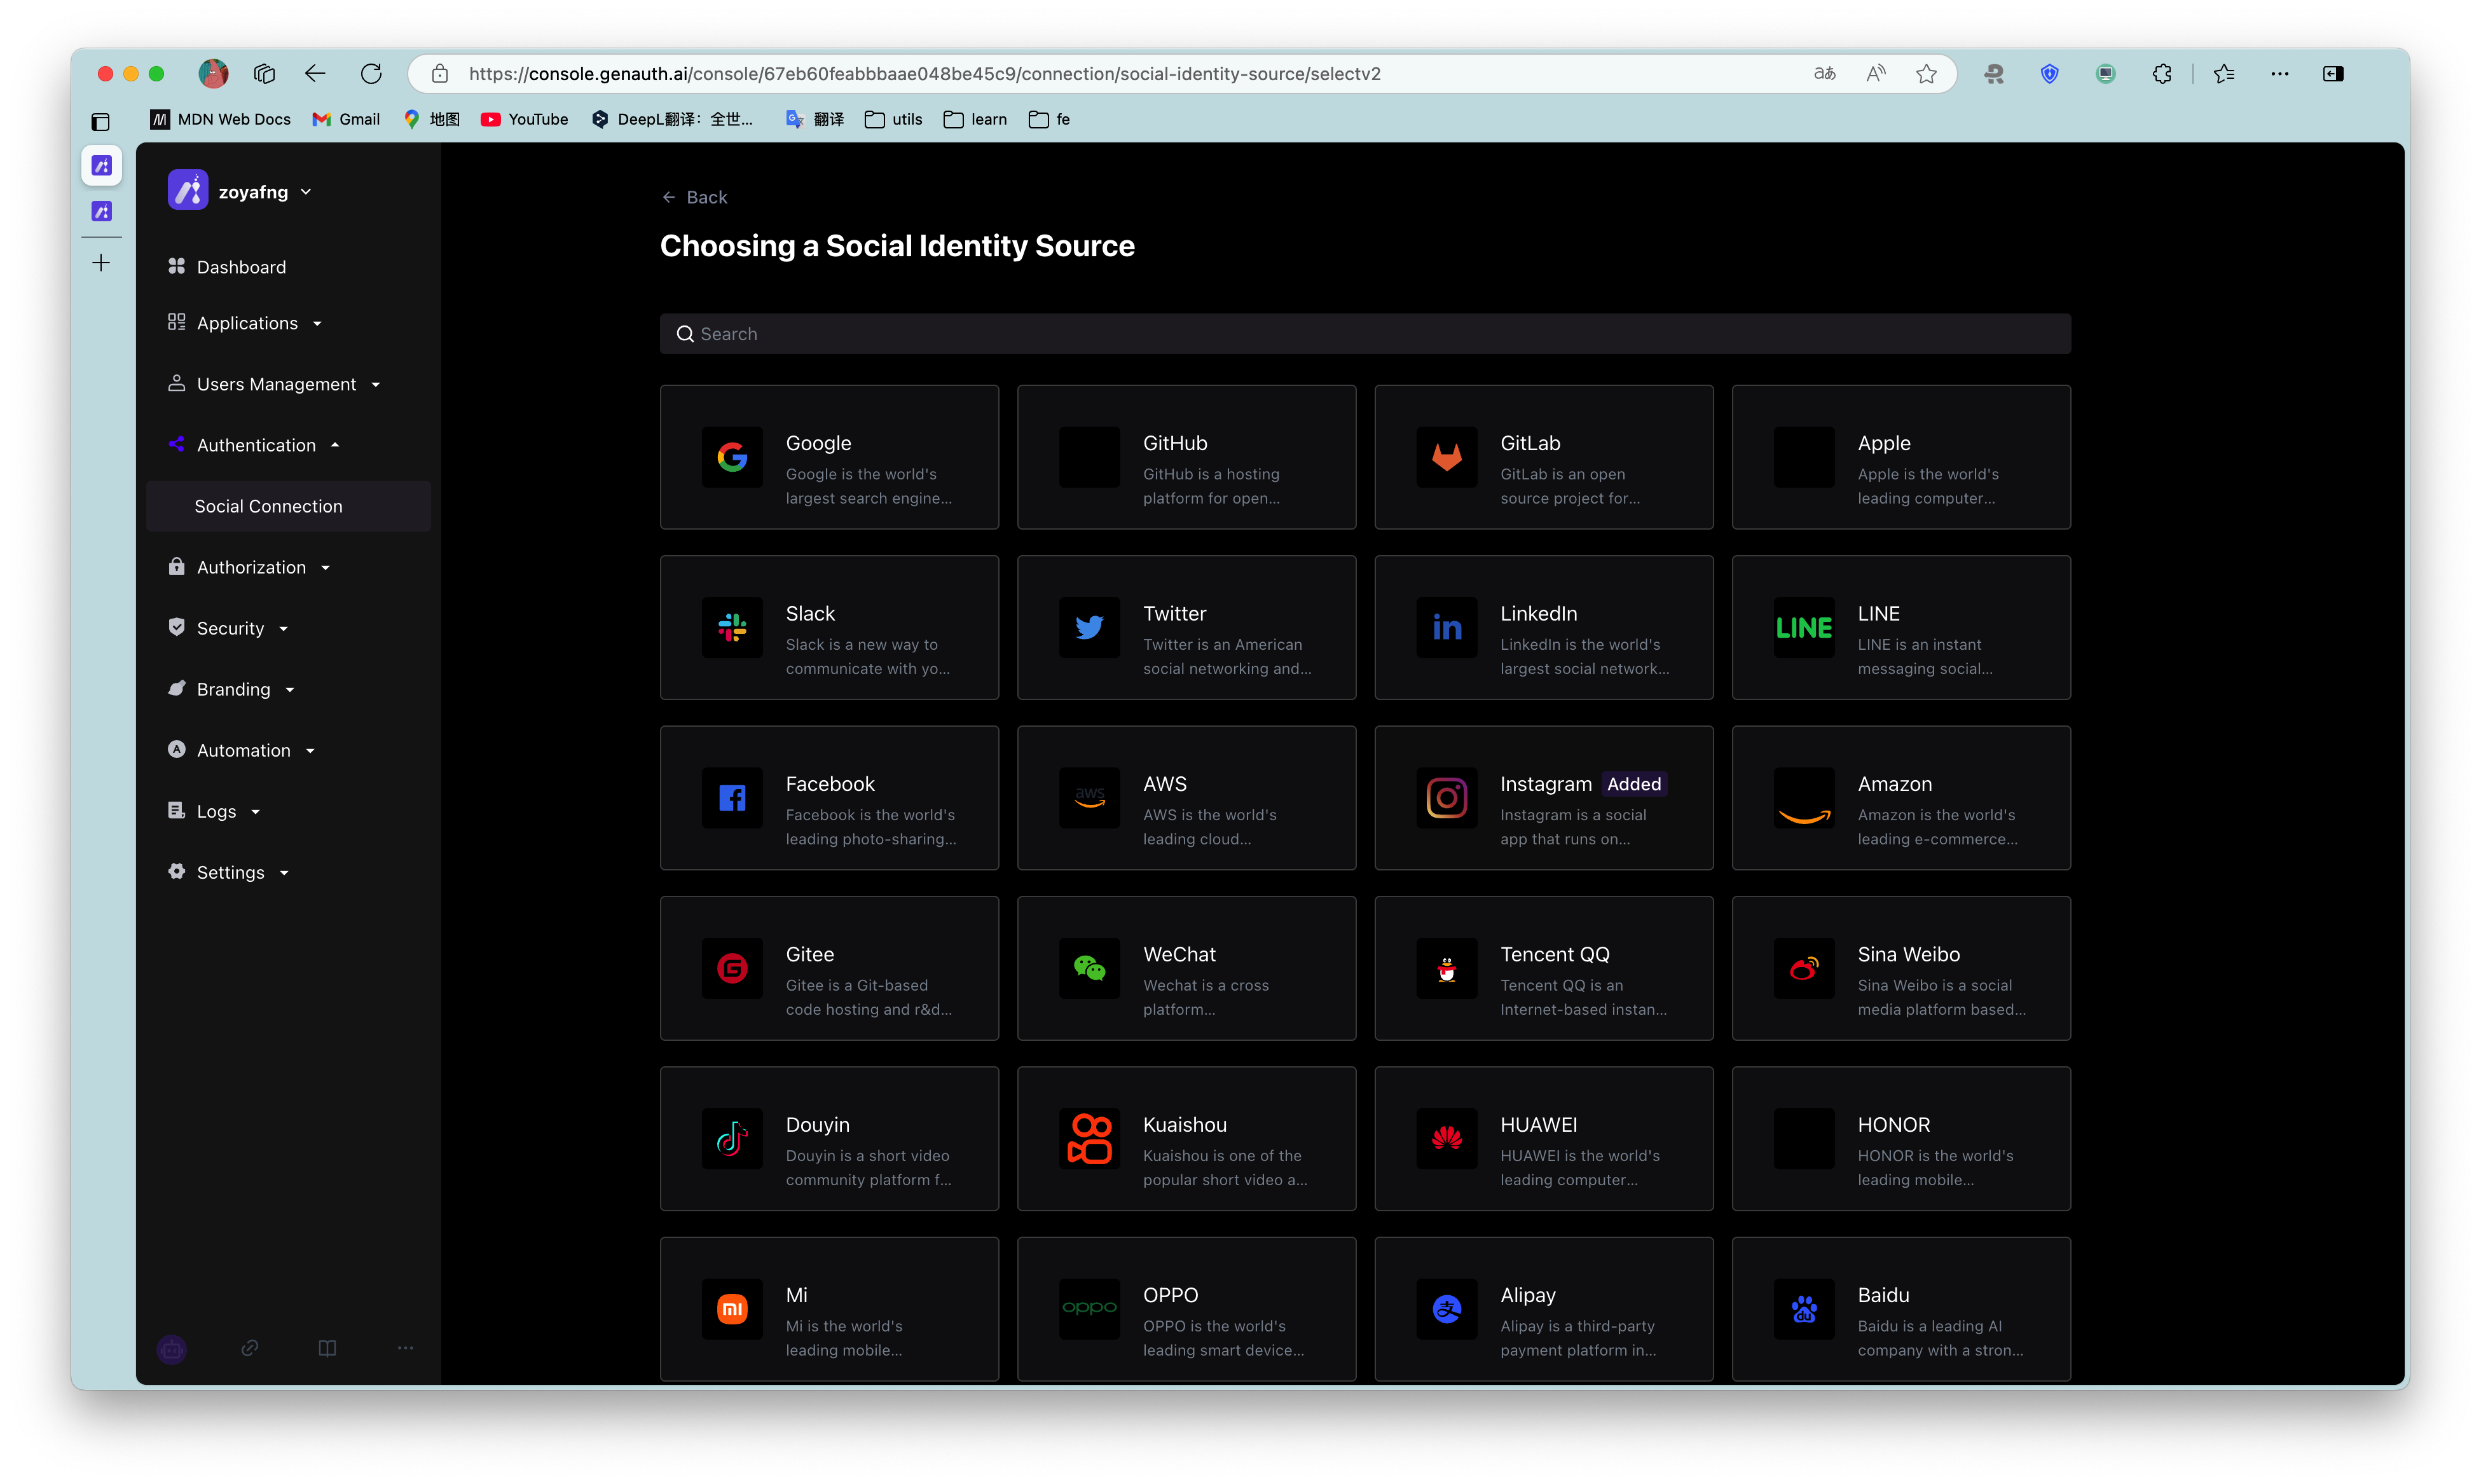Click the Facebook logo icon

732,798
